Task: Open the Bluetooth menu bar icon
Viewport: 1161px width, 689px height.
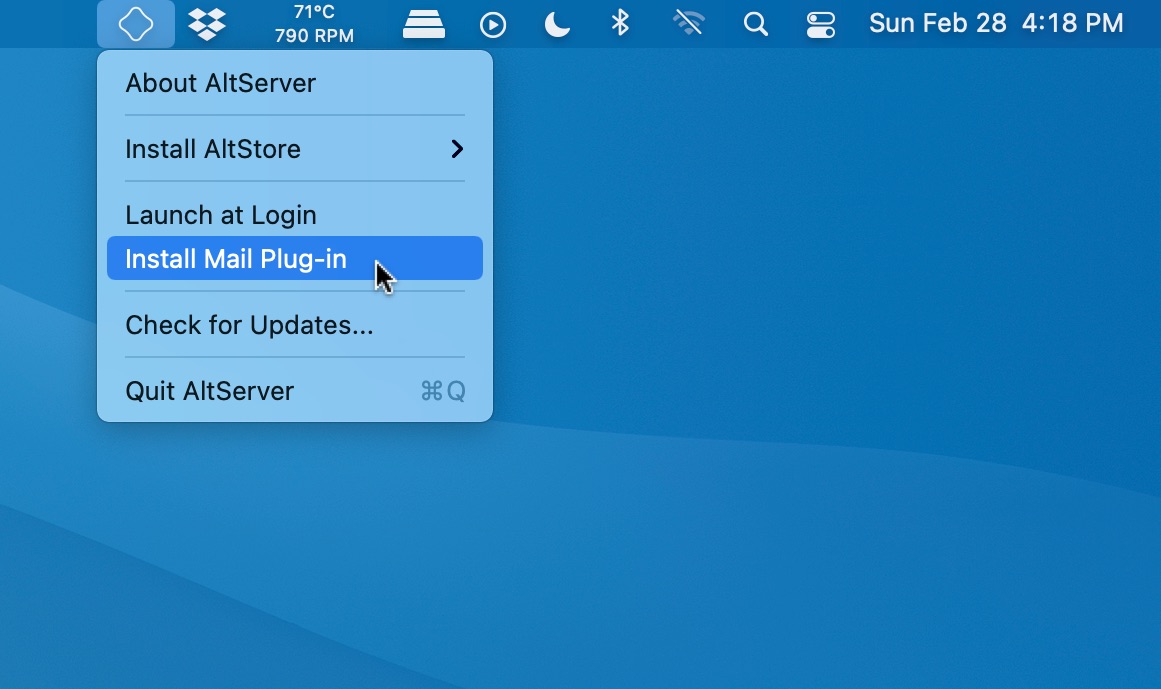Action: pos(620,23)
